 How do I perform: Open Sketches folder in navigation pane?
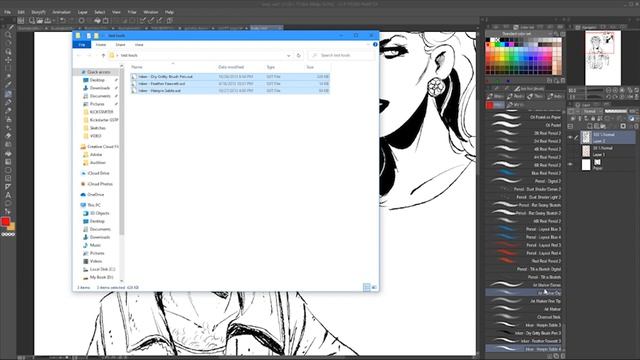point(98,128)
